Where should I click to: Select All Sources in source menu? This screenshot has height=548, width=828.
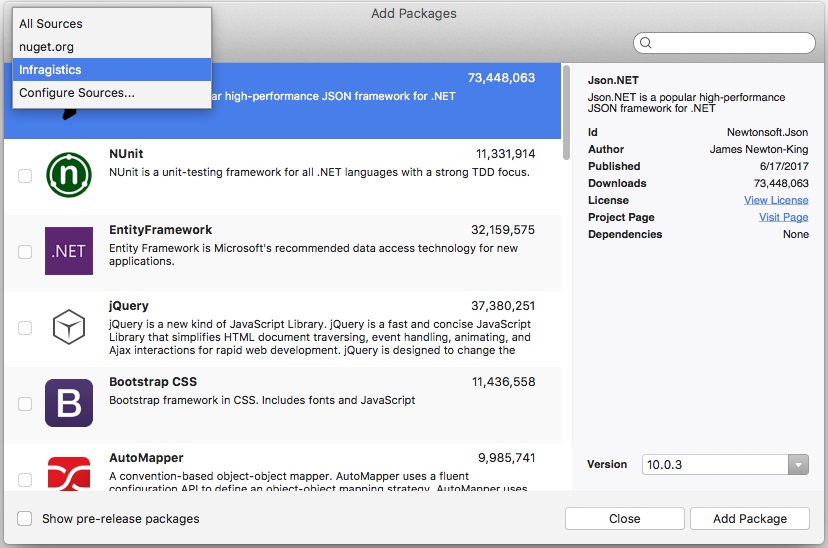point(112,24)
